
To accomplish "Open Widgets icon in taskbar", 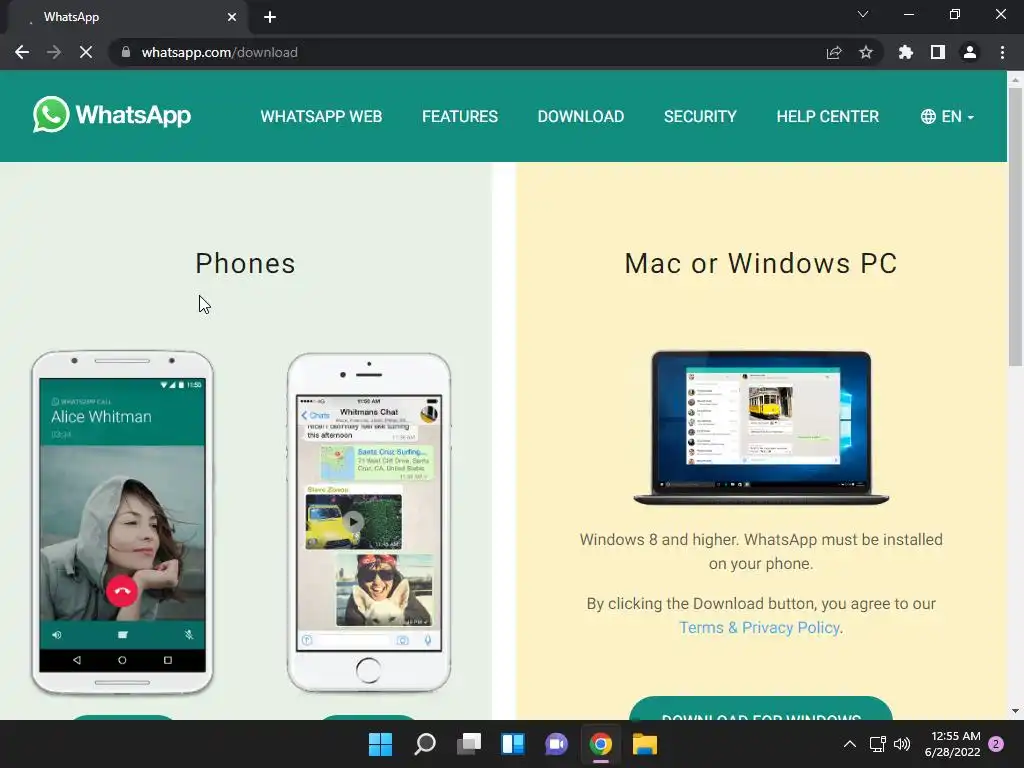I will (513, 744).
